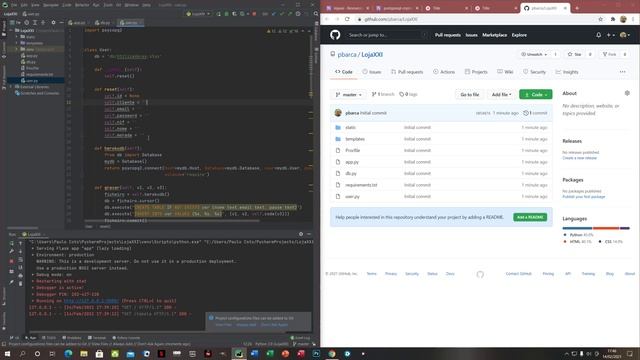Screen dimensions: 640x360
Task: Open the GitHub profile avatar dropdown
Action: (x=624, y=35)
